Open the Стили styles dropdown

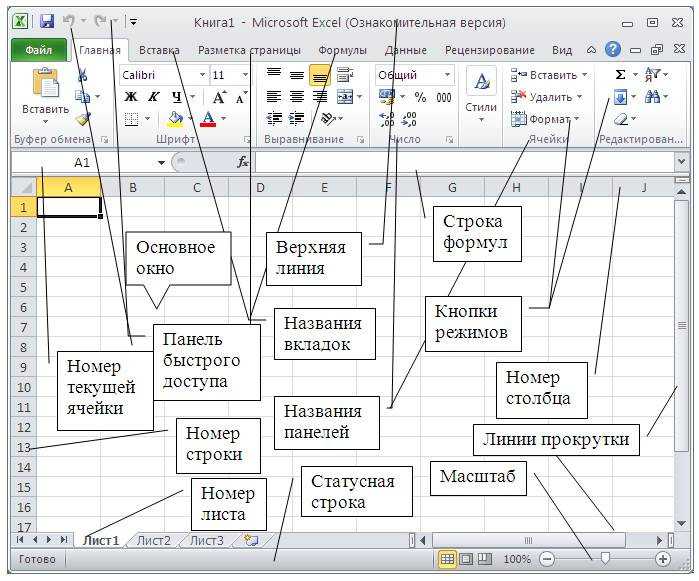pos(481,119)
